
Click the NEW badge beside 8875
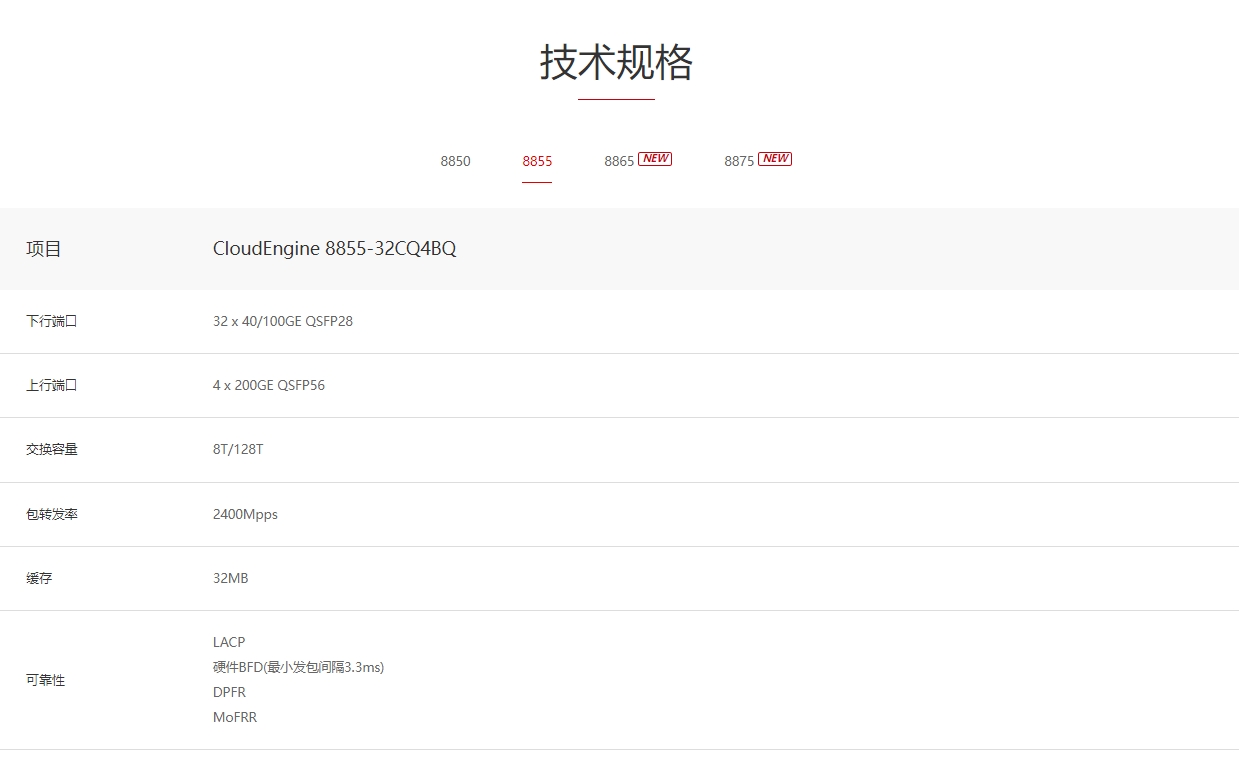pyautogui.click(x=775, y=158)
